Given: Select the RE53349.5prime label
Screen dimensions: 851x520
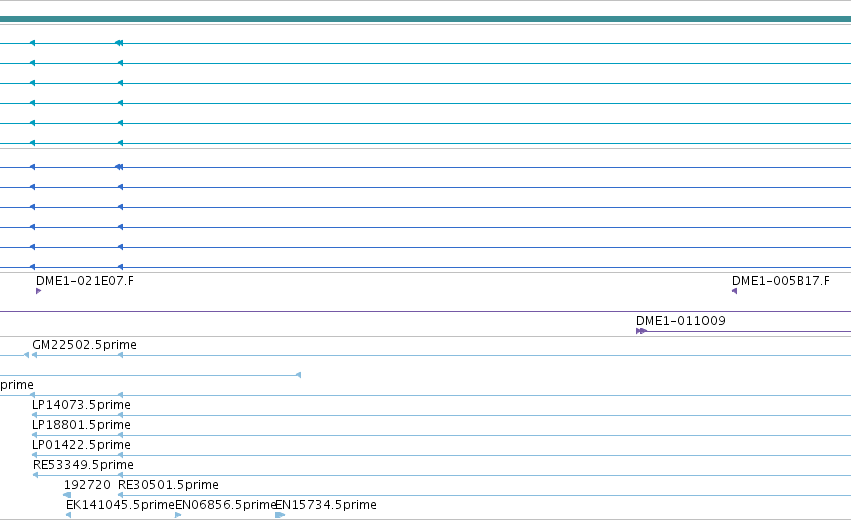Looking at the screenshot, I should click(83, 465).
